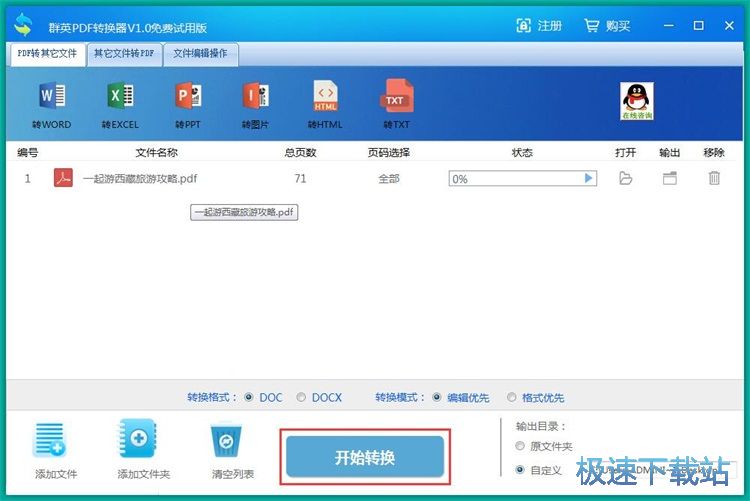Viewport: 750px width, 501px height.
Task: Click the 购买 shopping cart icon
Action: pyautogui.click(x=591, y=25)
